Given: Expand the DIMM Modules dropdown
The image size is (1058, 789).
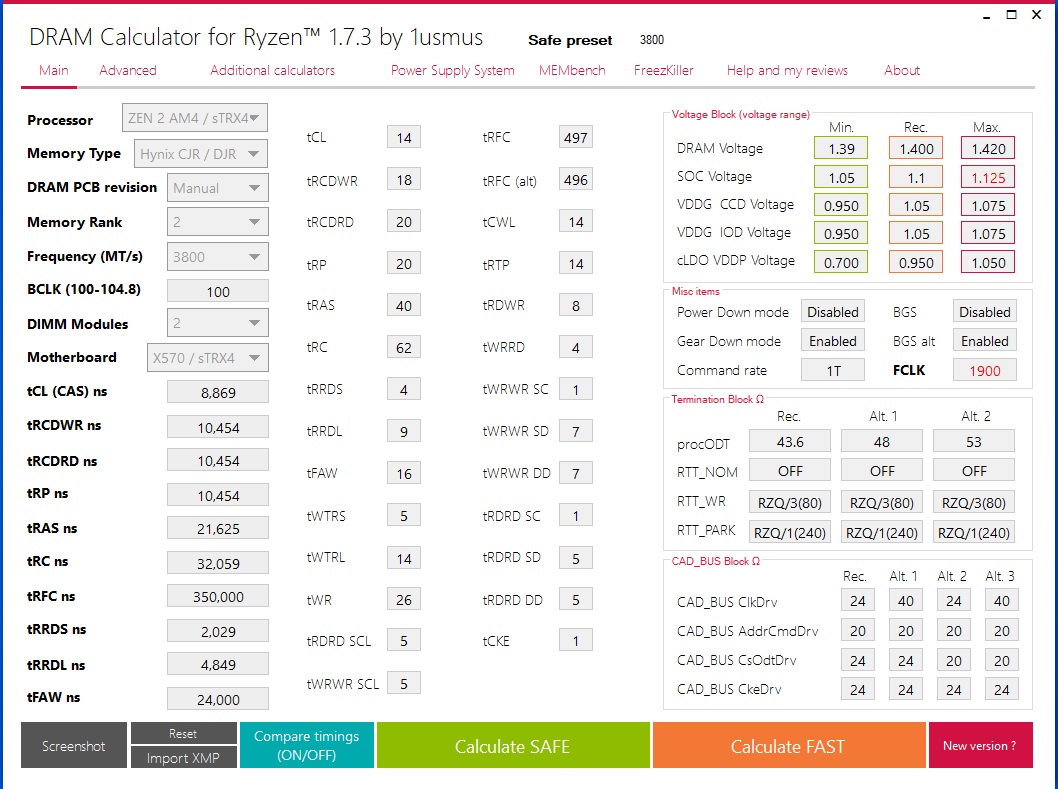Looking at the screenshot, I should 217,323.
